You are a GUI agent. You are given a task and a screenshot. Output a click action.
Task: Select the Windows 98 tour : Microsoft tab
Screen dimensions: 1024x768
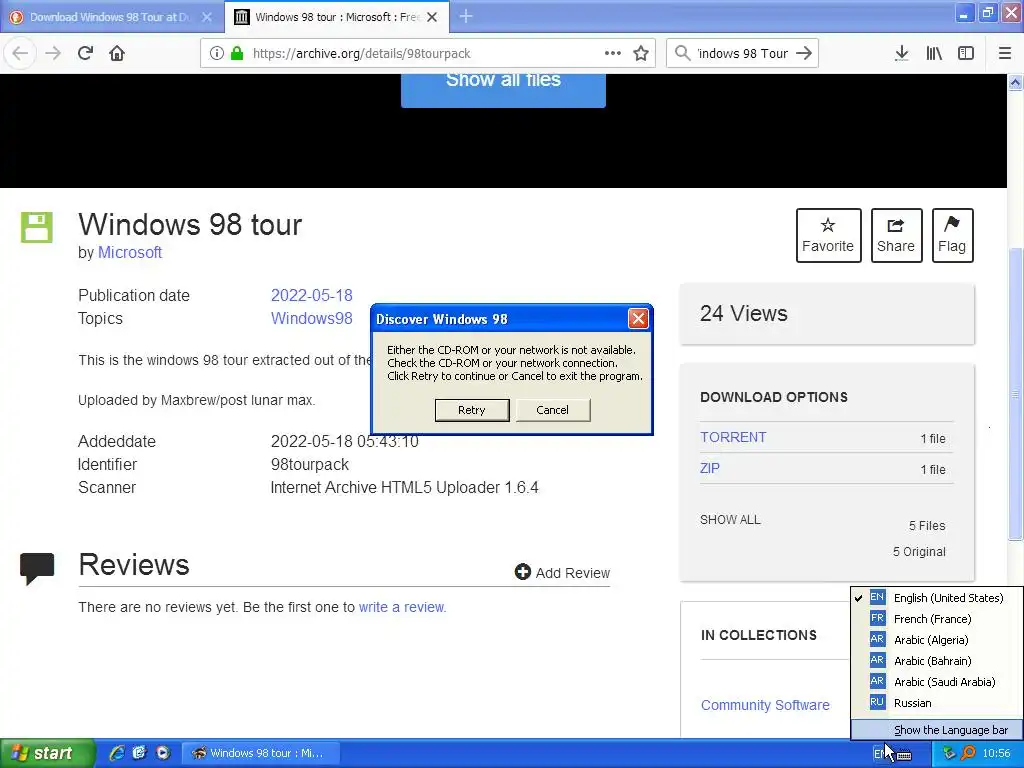tap(336, 17)
